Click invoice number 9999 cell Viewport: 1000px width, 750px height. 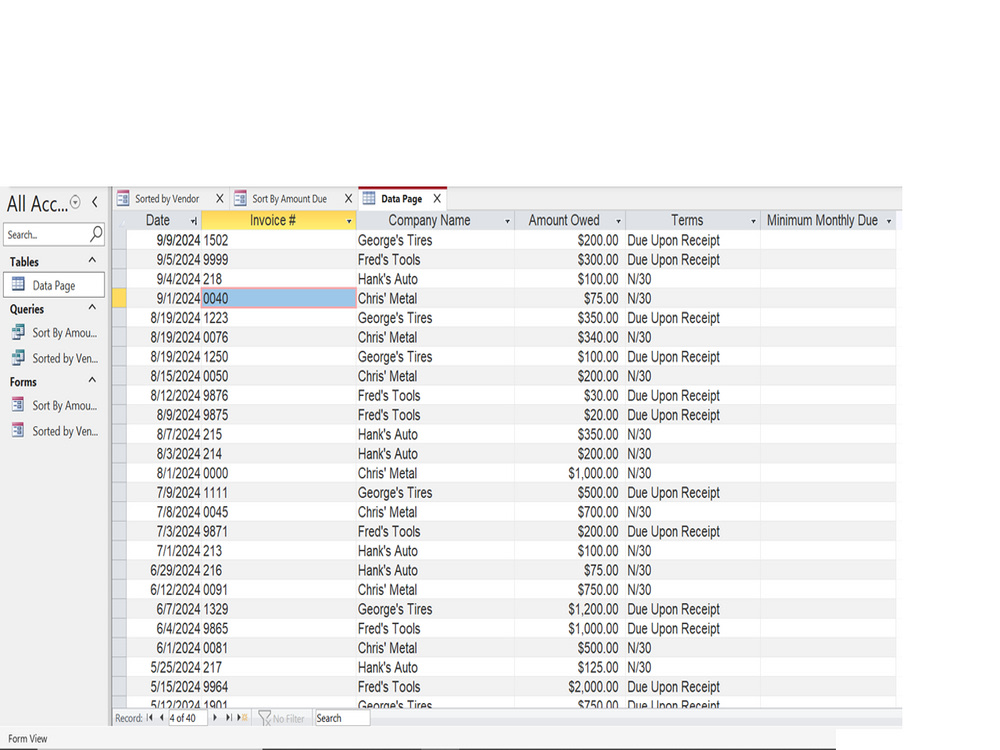pyautogui.click(x=279, y=260)
